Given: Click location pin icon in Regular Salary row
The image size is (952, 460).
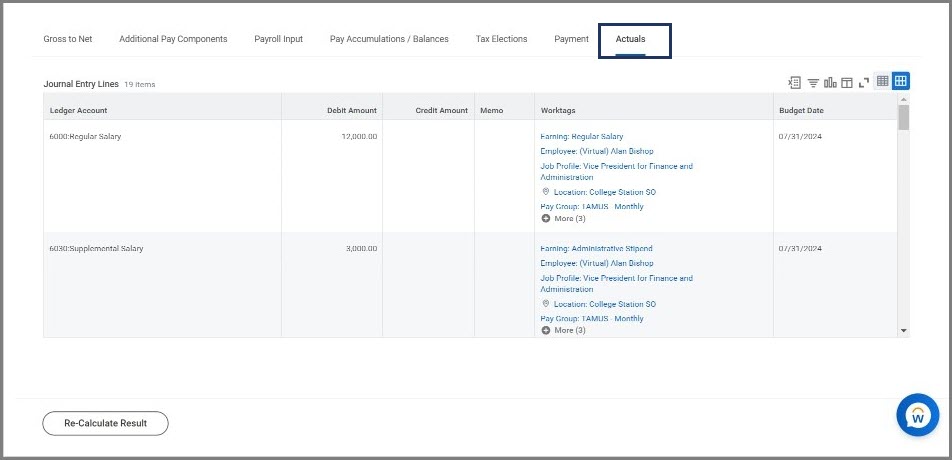Looking at the screenshot, I should point(546,192).
